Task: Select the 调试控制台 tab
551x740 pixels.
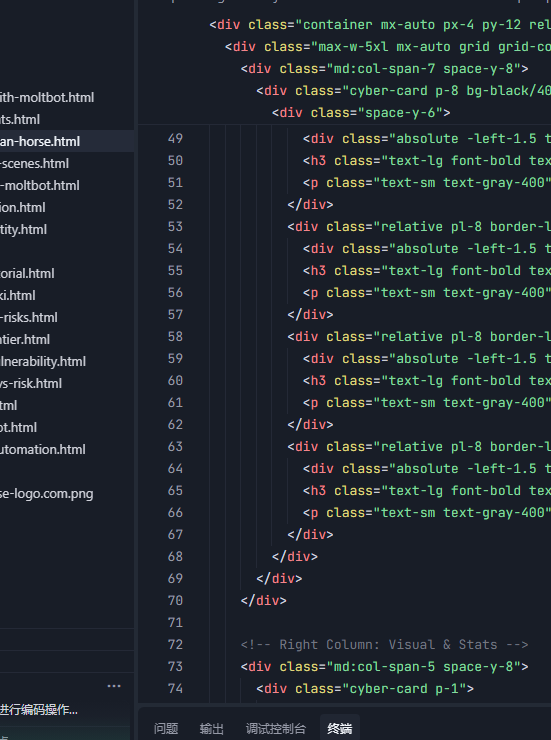Action: [276, 729]
